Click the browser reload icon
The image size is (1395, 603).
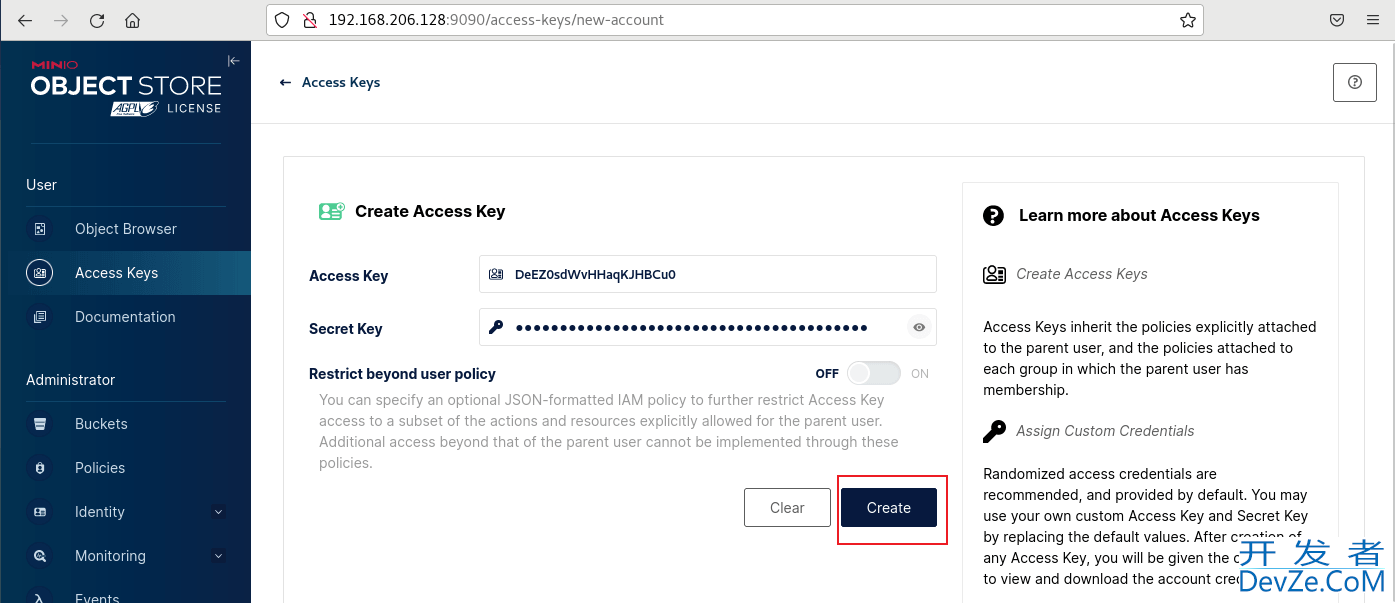point(97,20)
